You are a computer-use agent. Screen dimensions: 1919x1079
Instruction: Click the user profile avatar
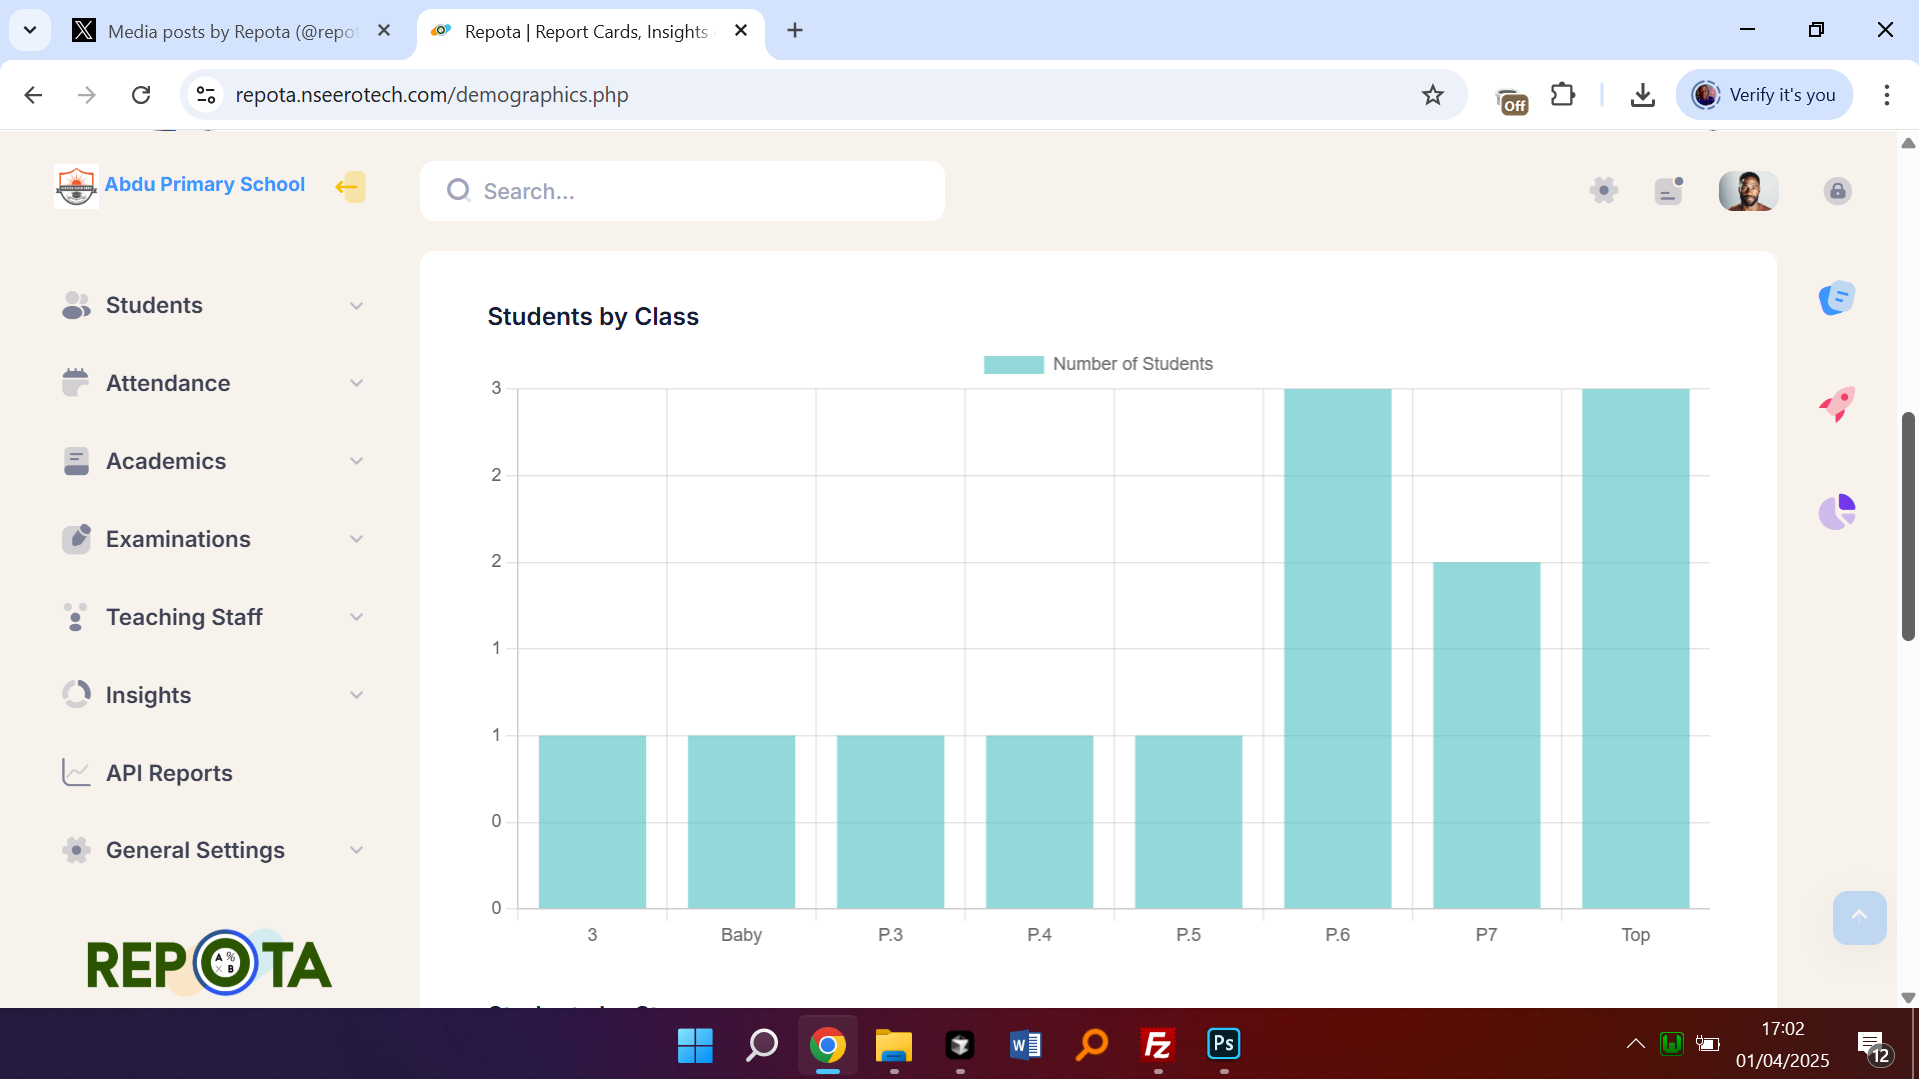pos(1747,190)
